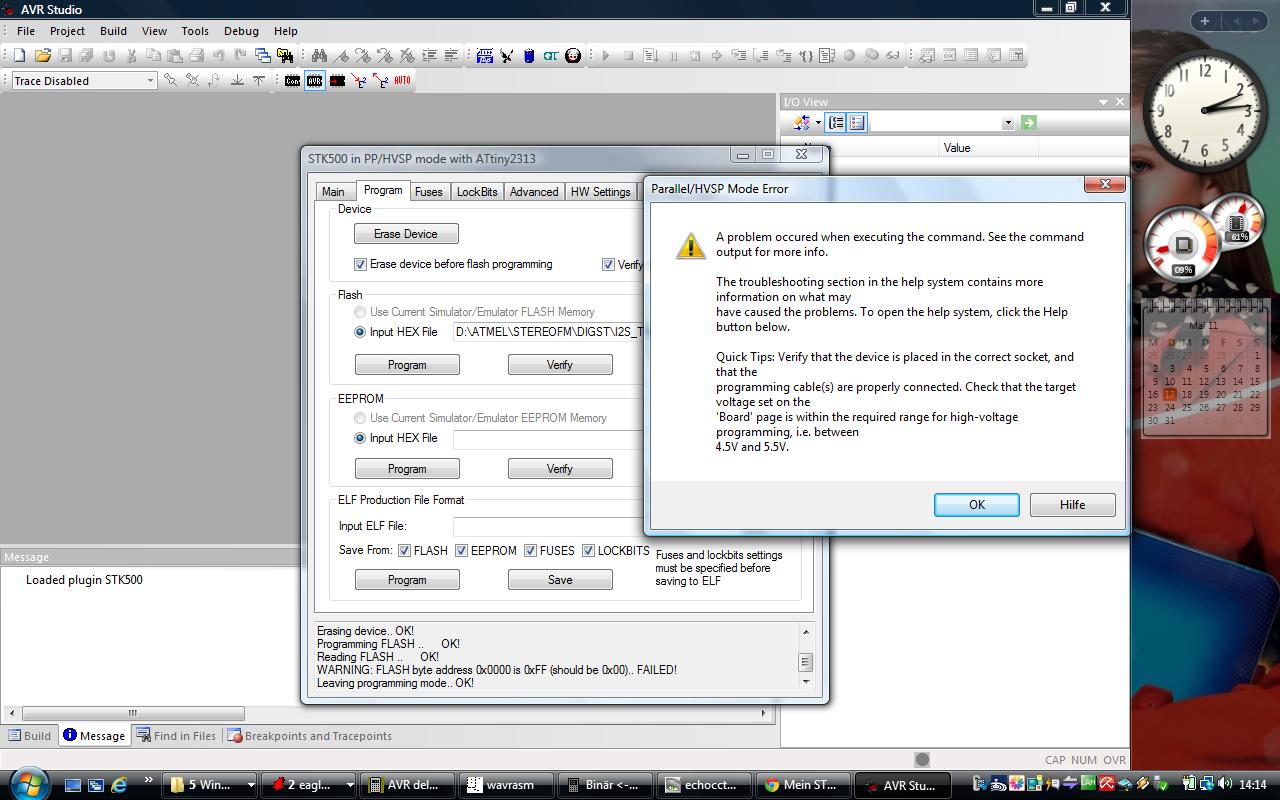Toggle FLASH checkbox under Save From
Viewport: 1280px width, 800px height.
404,550
